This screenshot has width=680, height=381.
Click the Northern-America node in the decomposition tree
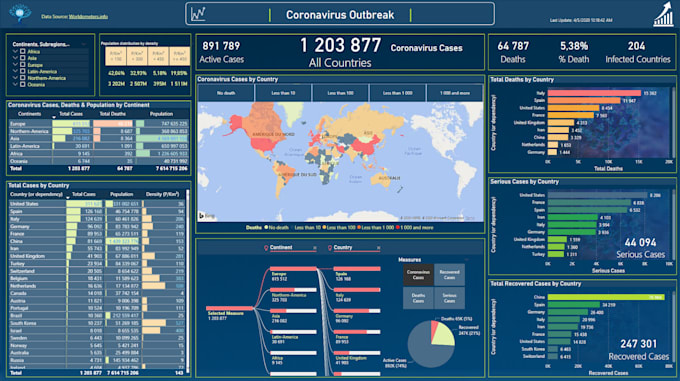(293, 290)
